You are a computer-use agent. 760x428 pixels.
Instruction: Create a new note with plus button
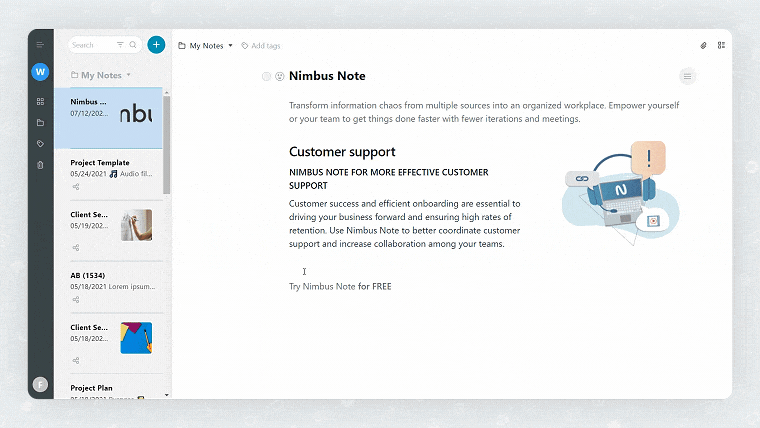point(156,45)
